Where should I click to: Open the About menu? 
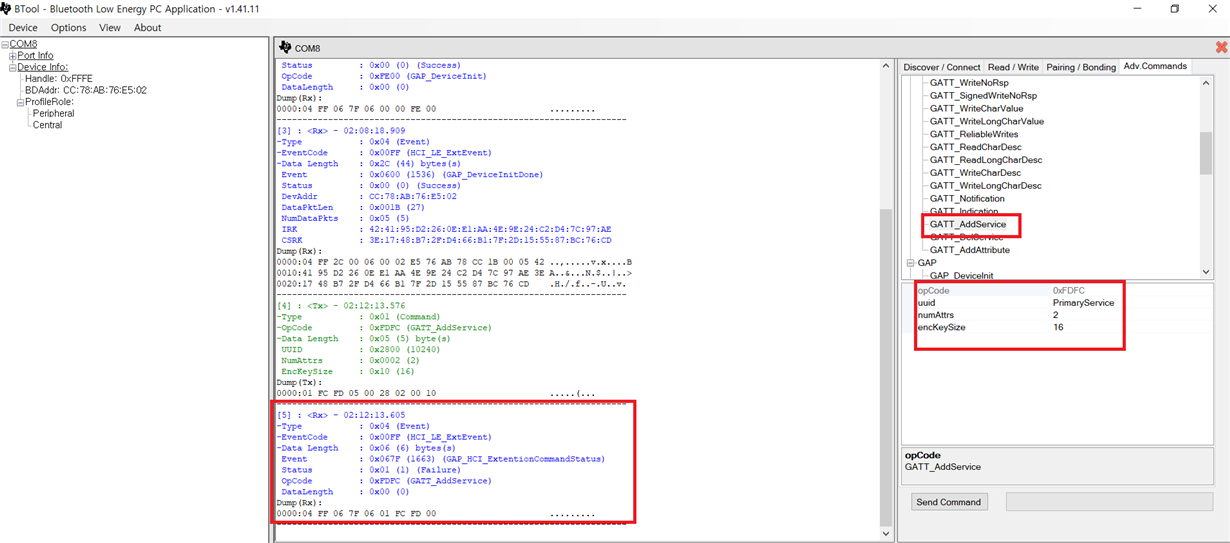(148, 28)
